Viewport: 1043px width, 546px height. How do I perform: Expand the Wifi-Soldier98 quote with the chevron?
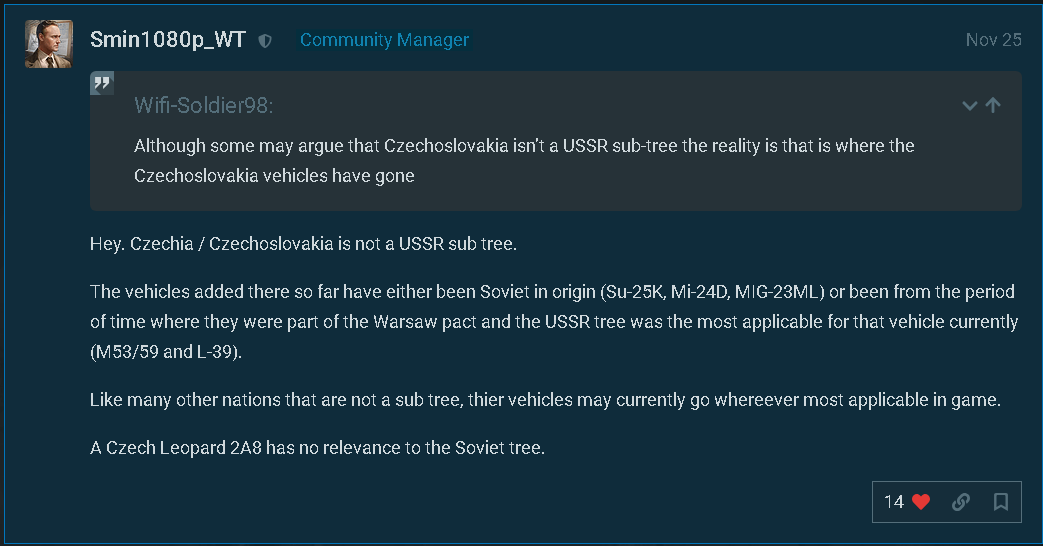(969, 105)
